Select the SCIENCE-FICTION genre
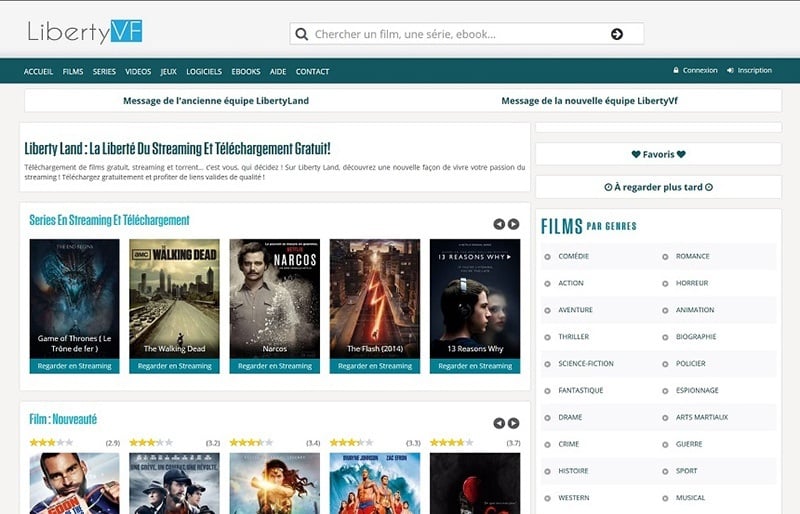The width and height of the screenshot is (800, 514). 586,363
